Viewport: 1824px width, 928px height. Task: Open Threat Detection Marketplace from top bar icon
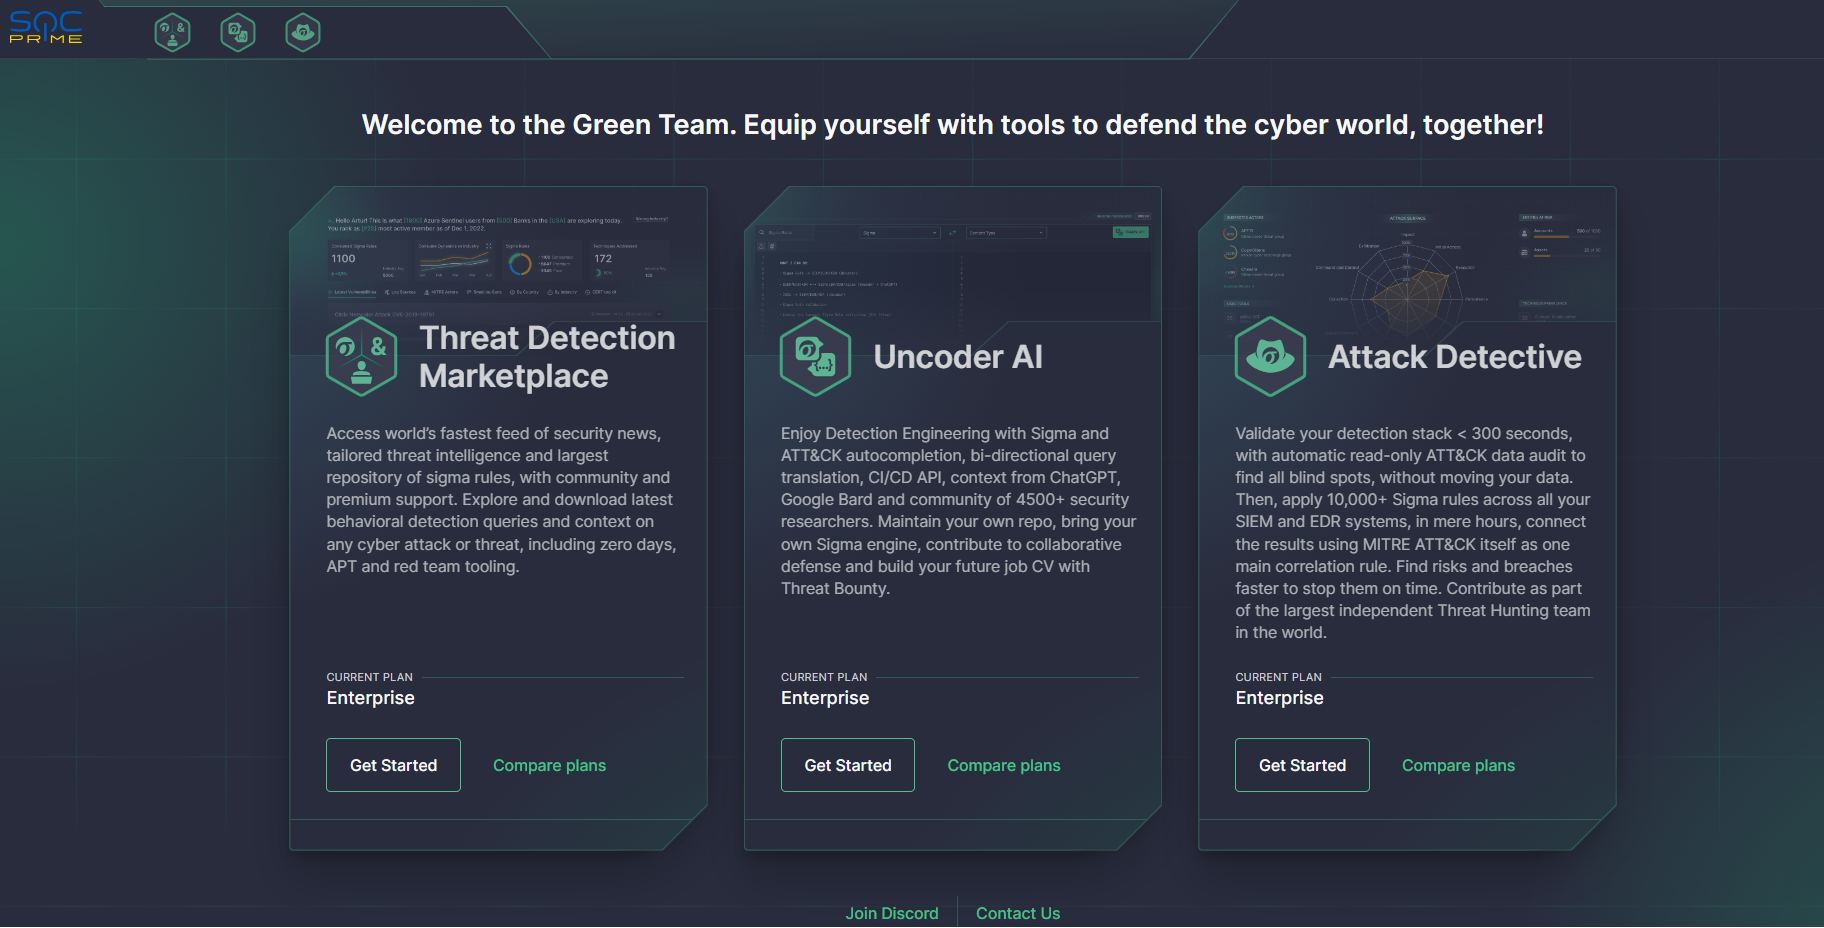coord(172,33)
